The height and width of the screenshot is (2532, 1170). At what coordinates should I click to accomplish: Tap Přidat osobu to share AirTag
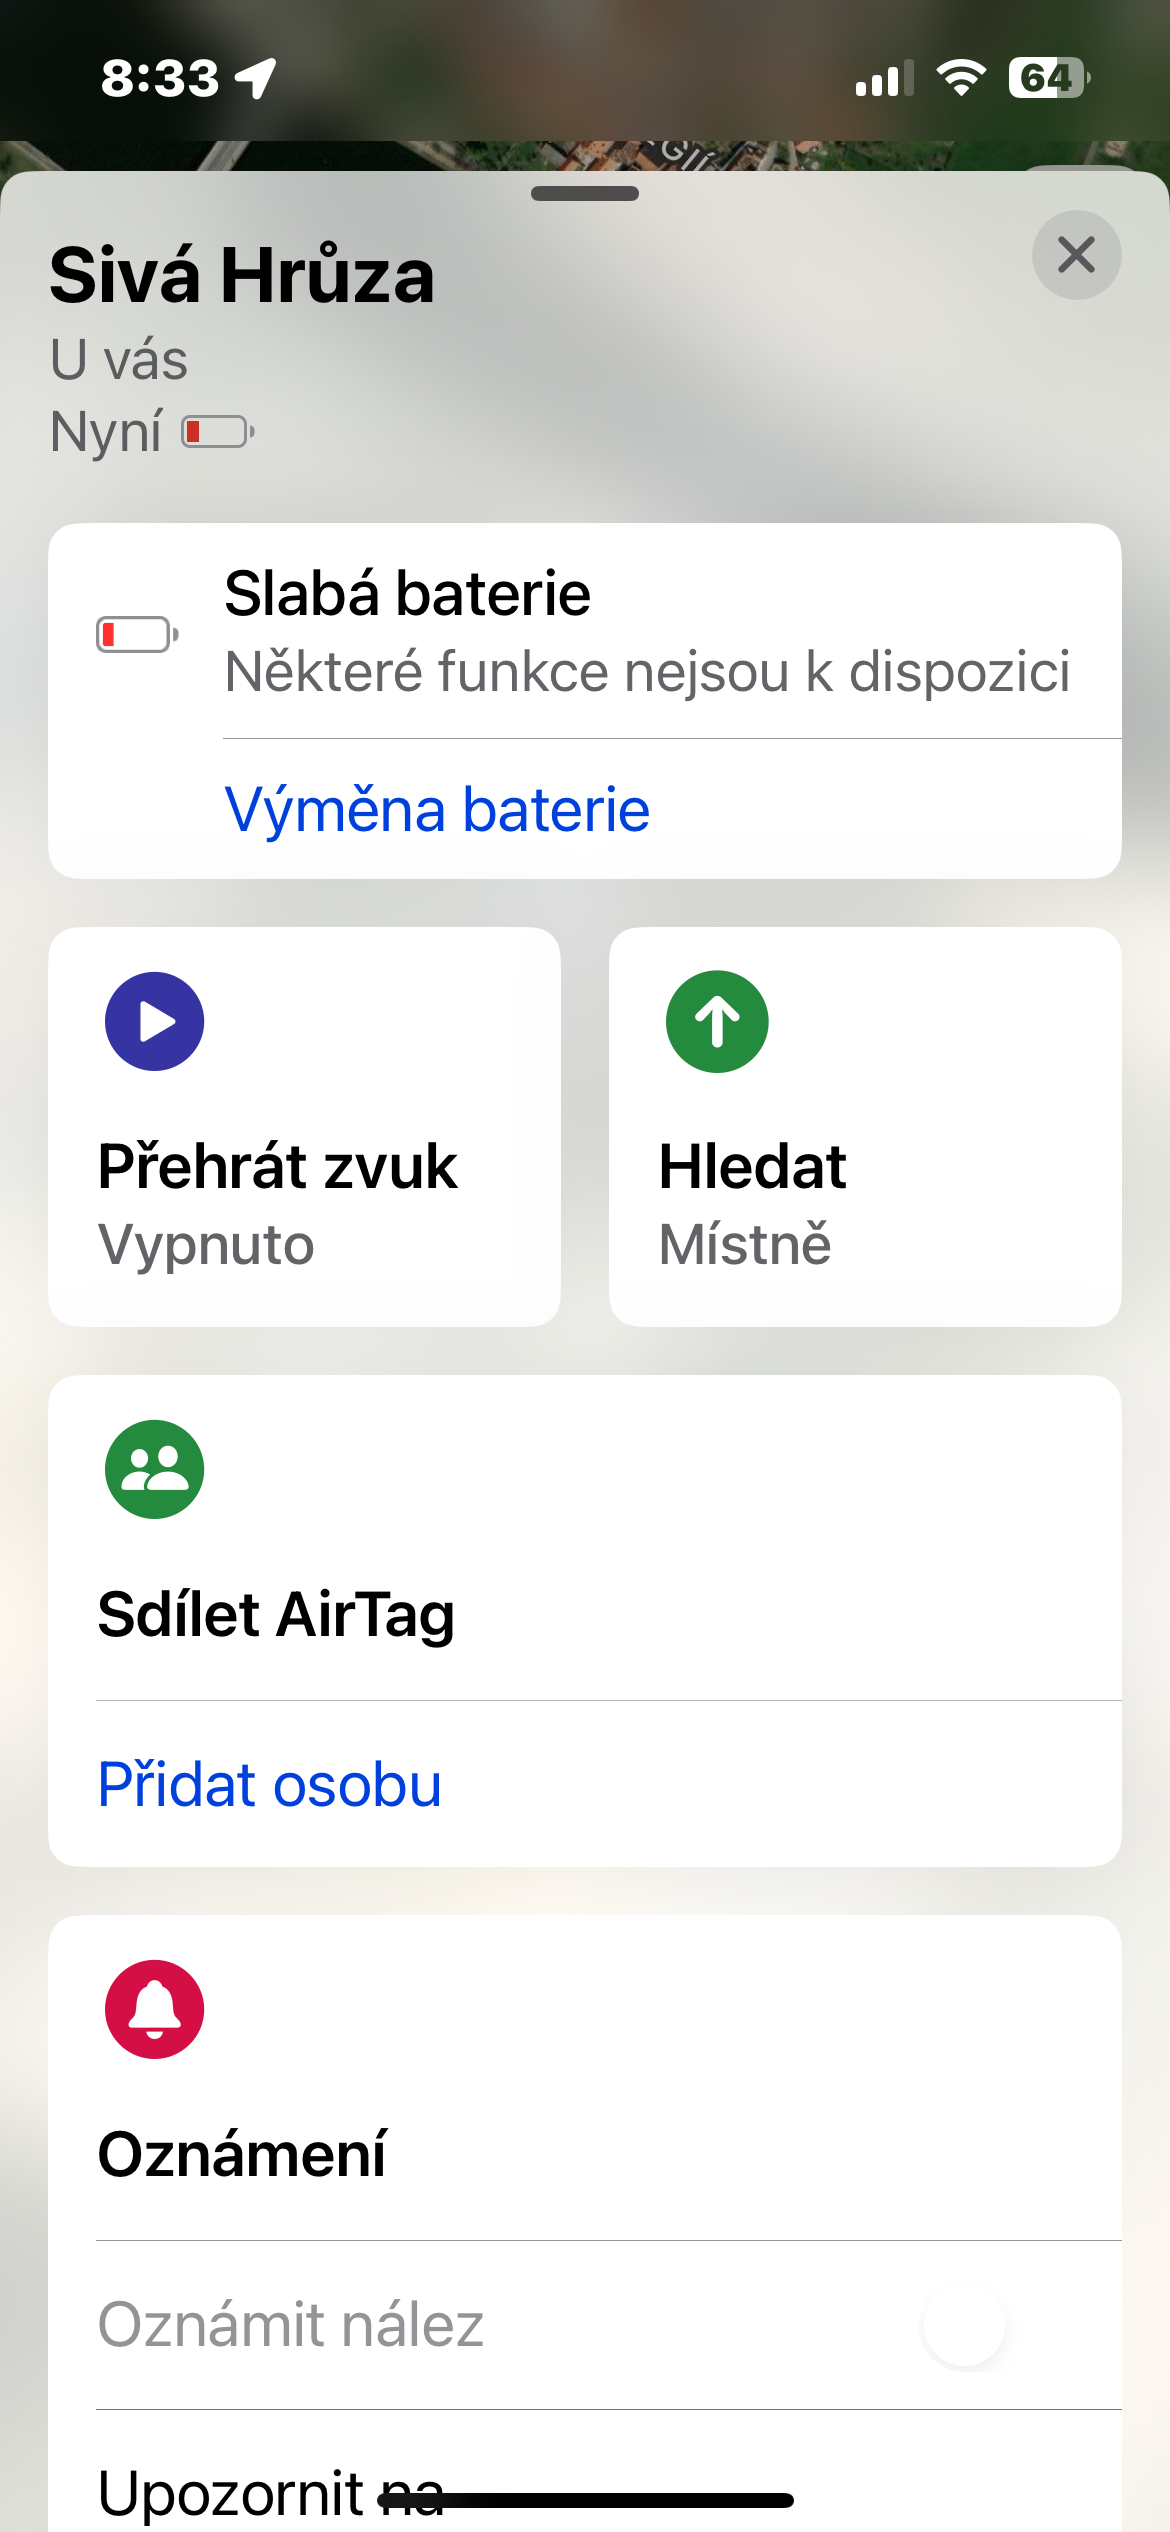coord(270,1785)
